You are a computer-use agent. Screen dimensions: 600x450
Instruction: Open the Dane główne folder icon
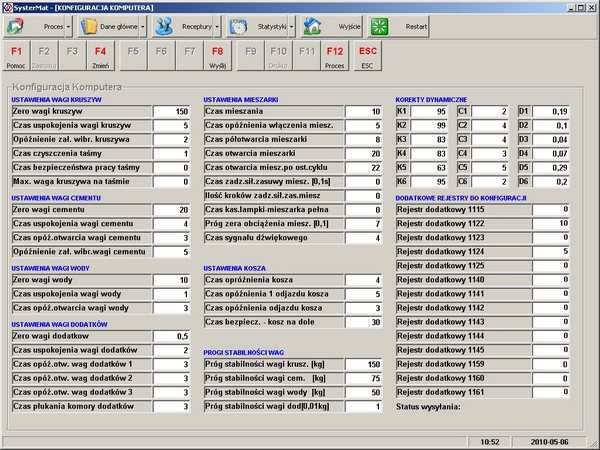pyautogui.click(x=89, y=26)
